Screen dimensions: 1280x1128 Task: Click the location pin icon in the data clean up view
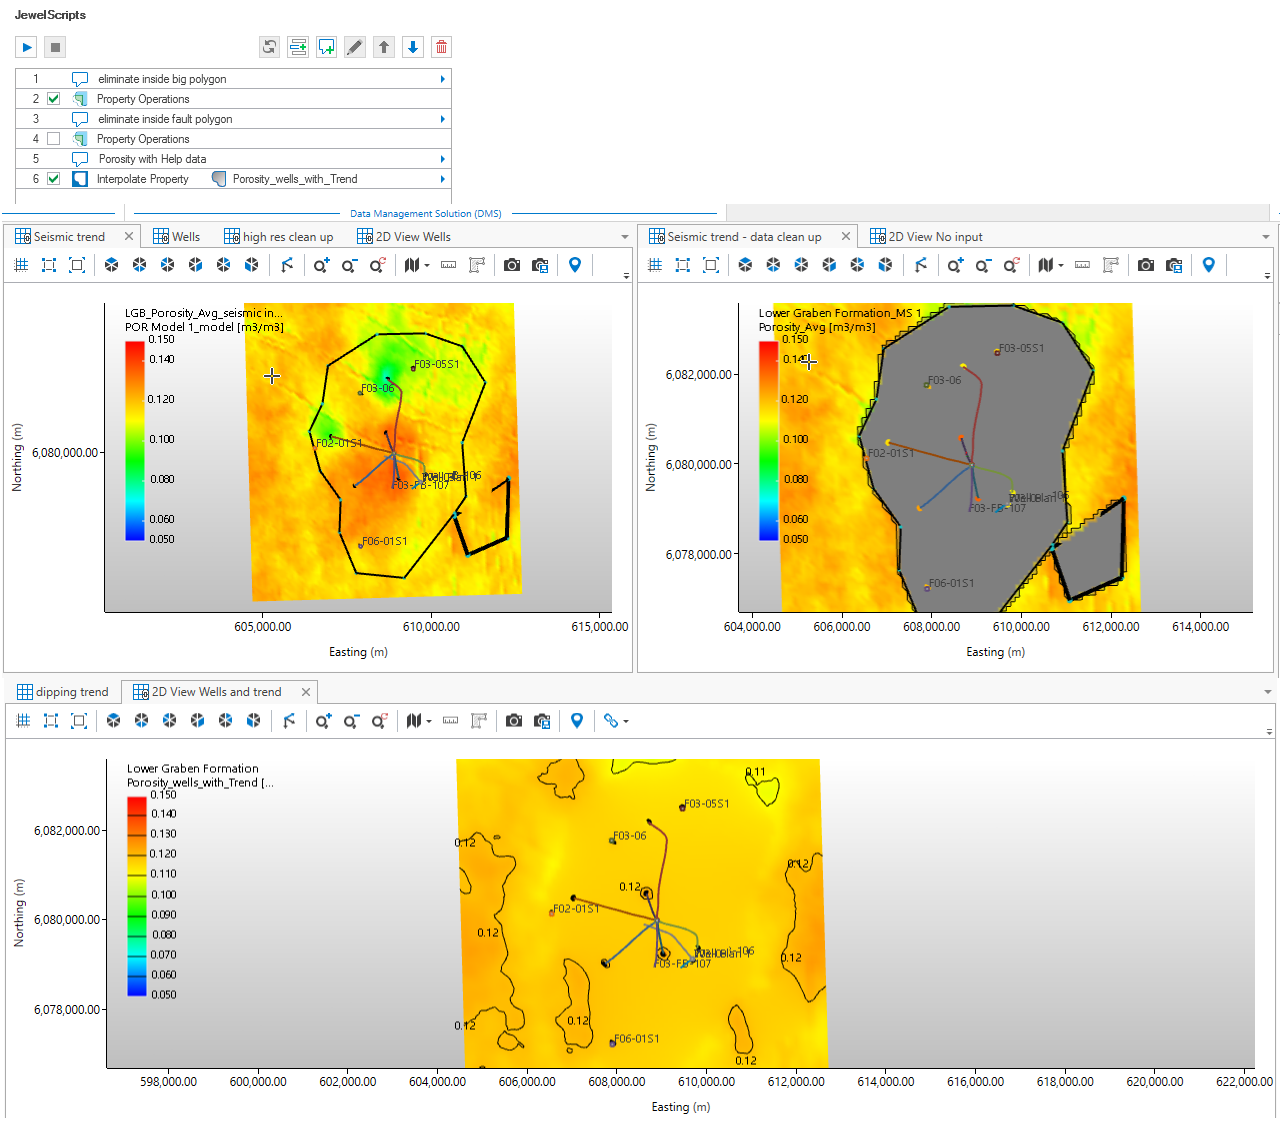[x=1209, y=265]
